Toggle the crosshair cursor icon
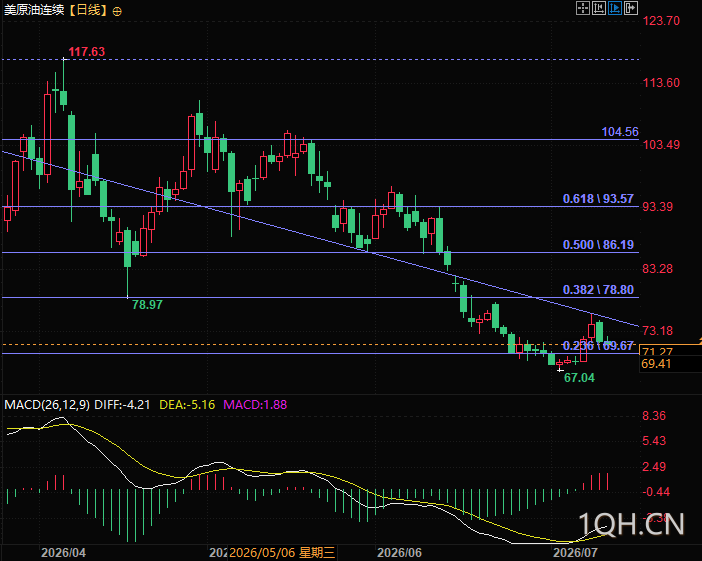 (x=582, y=8)
